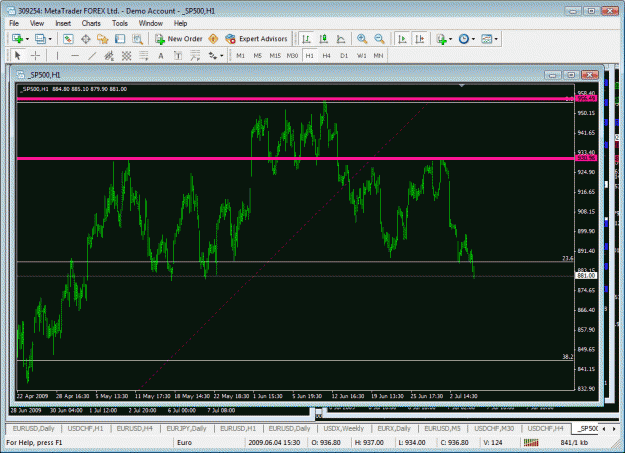This screenshot has height=453, width=625.
Task: Open the Profiles icon
Action: [x=40, y=39]
